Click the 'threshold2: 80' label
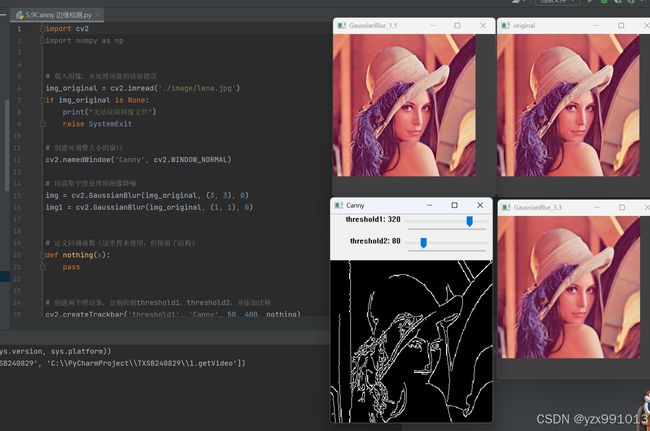 pos(375,241)
